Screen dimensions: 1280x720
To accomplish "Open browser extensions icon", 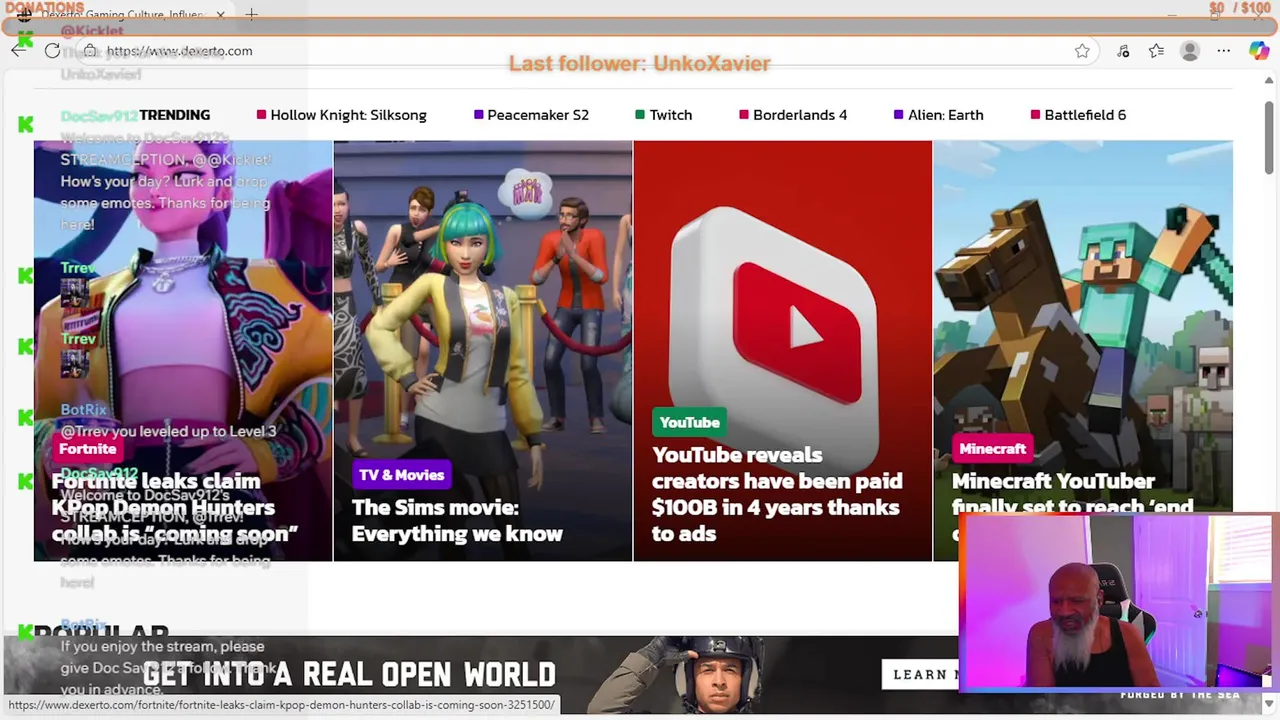I will click(1123, 51).
